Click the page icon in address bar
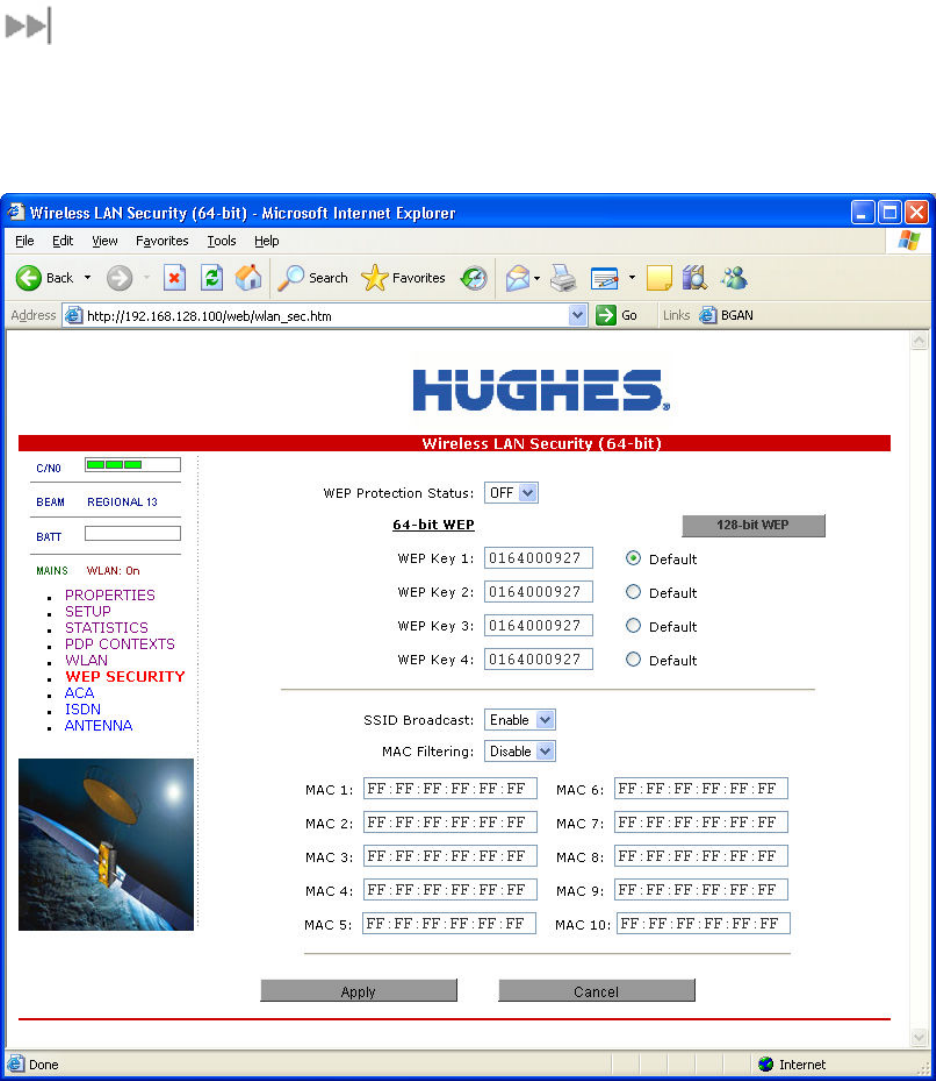936x1081 pixels. point(74,316)
